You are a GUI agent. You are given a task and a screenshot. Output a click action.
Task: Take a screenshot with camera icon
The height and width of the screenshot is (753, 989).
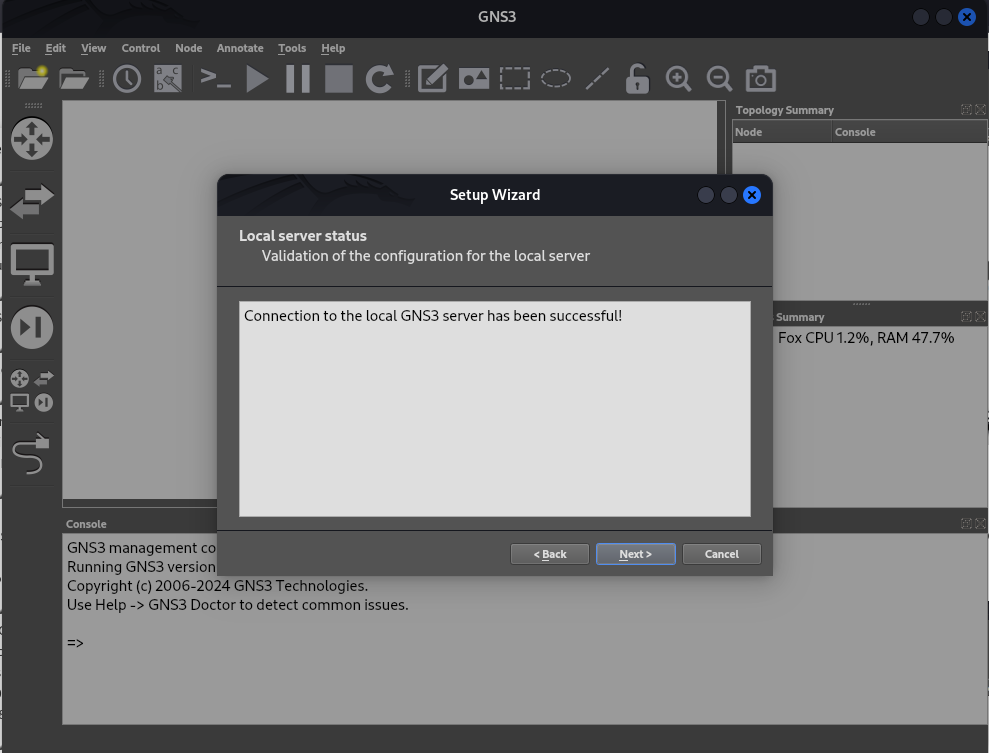[x=761, y=79]
